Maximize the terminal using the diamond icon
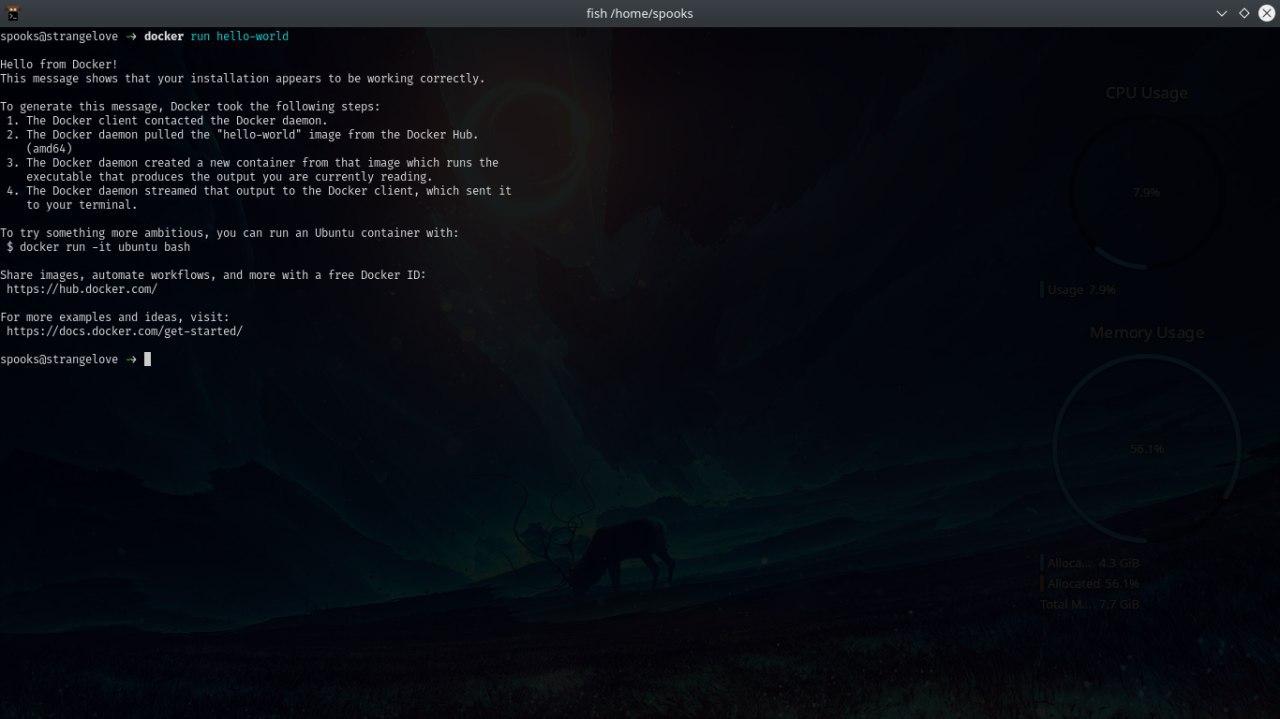This screenshot has height=719, width=1280. [x=1244, y=13]
